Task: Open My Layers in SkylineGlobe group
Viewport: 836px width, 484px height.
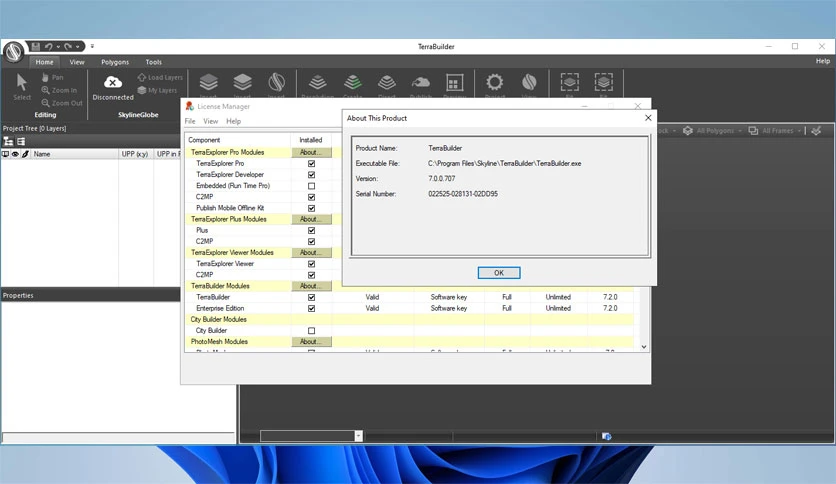Action: click(x=157, y=90)
